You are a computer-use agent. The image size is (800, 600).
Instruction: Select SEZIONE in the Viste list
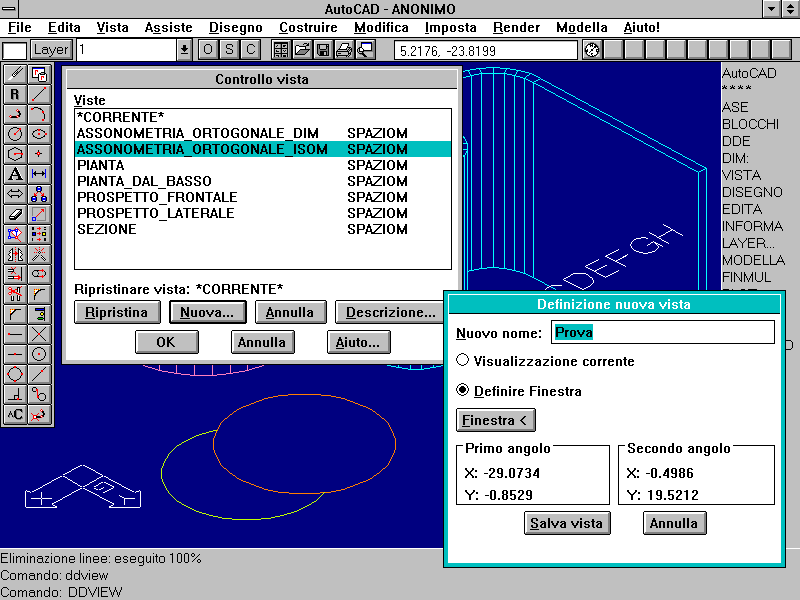[263, 229]
